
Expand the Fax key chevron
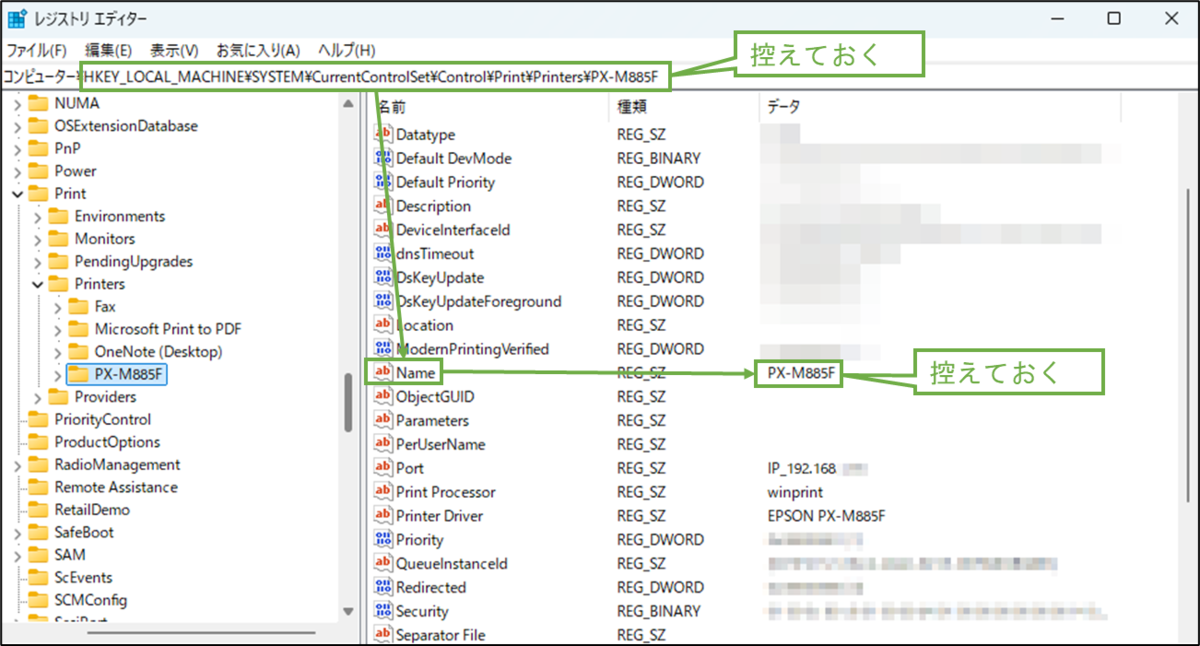click(x=58, y=307)
